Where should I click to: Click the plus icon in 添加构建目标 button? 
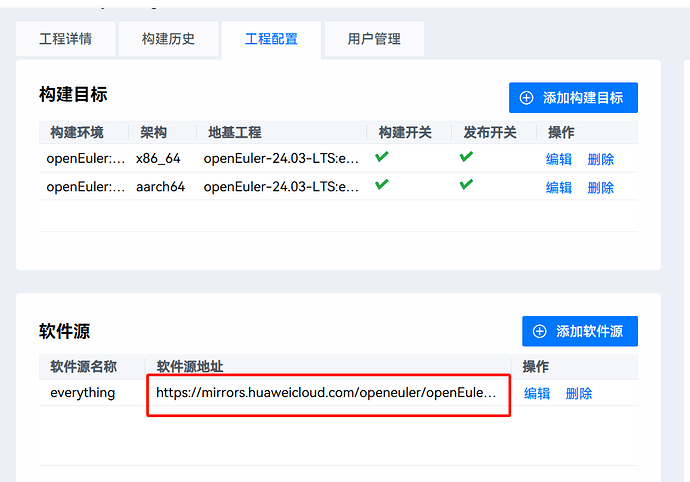click(x=526, y=98)
